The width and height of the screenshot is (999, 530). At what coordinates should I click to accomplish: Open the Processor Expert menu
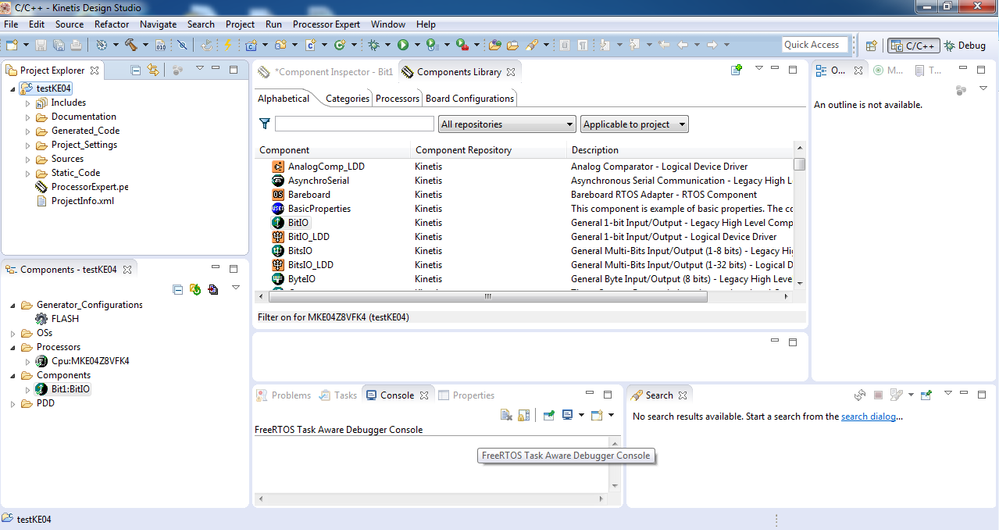(326, 24)
